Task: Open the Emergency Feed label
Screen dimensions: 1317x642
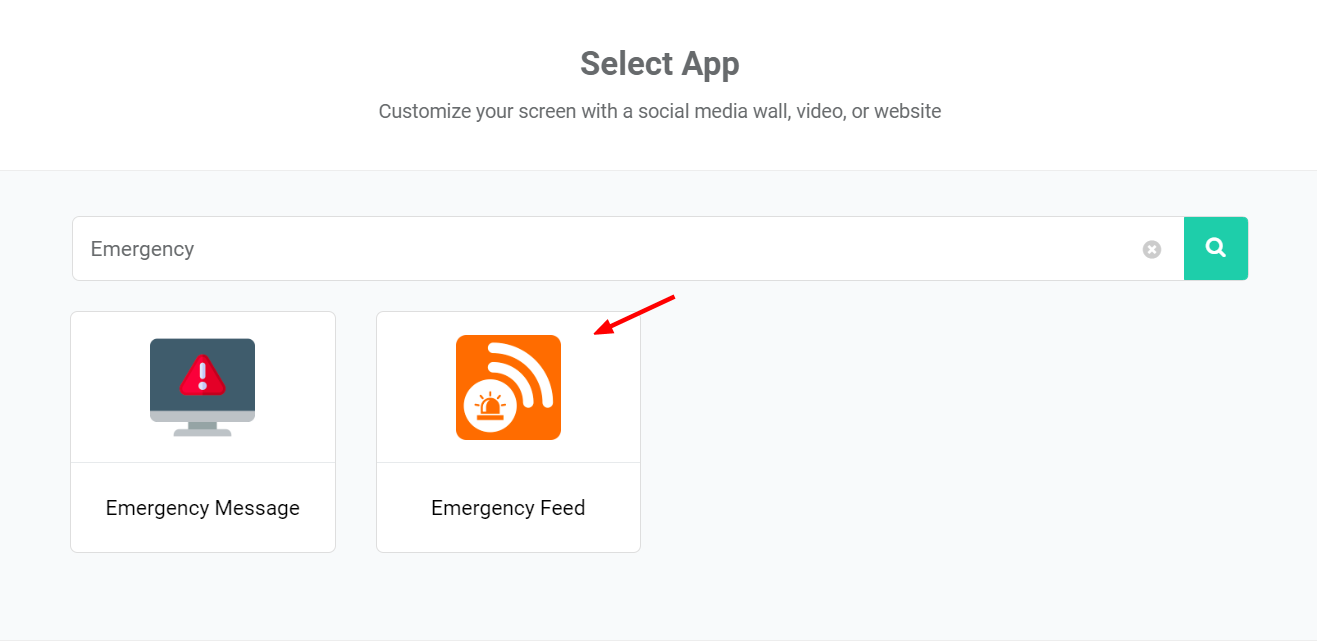Action: pos(508,508)
